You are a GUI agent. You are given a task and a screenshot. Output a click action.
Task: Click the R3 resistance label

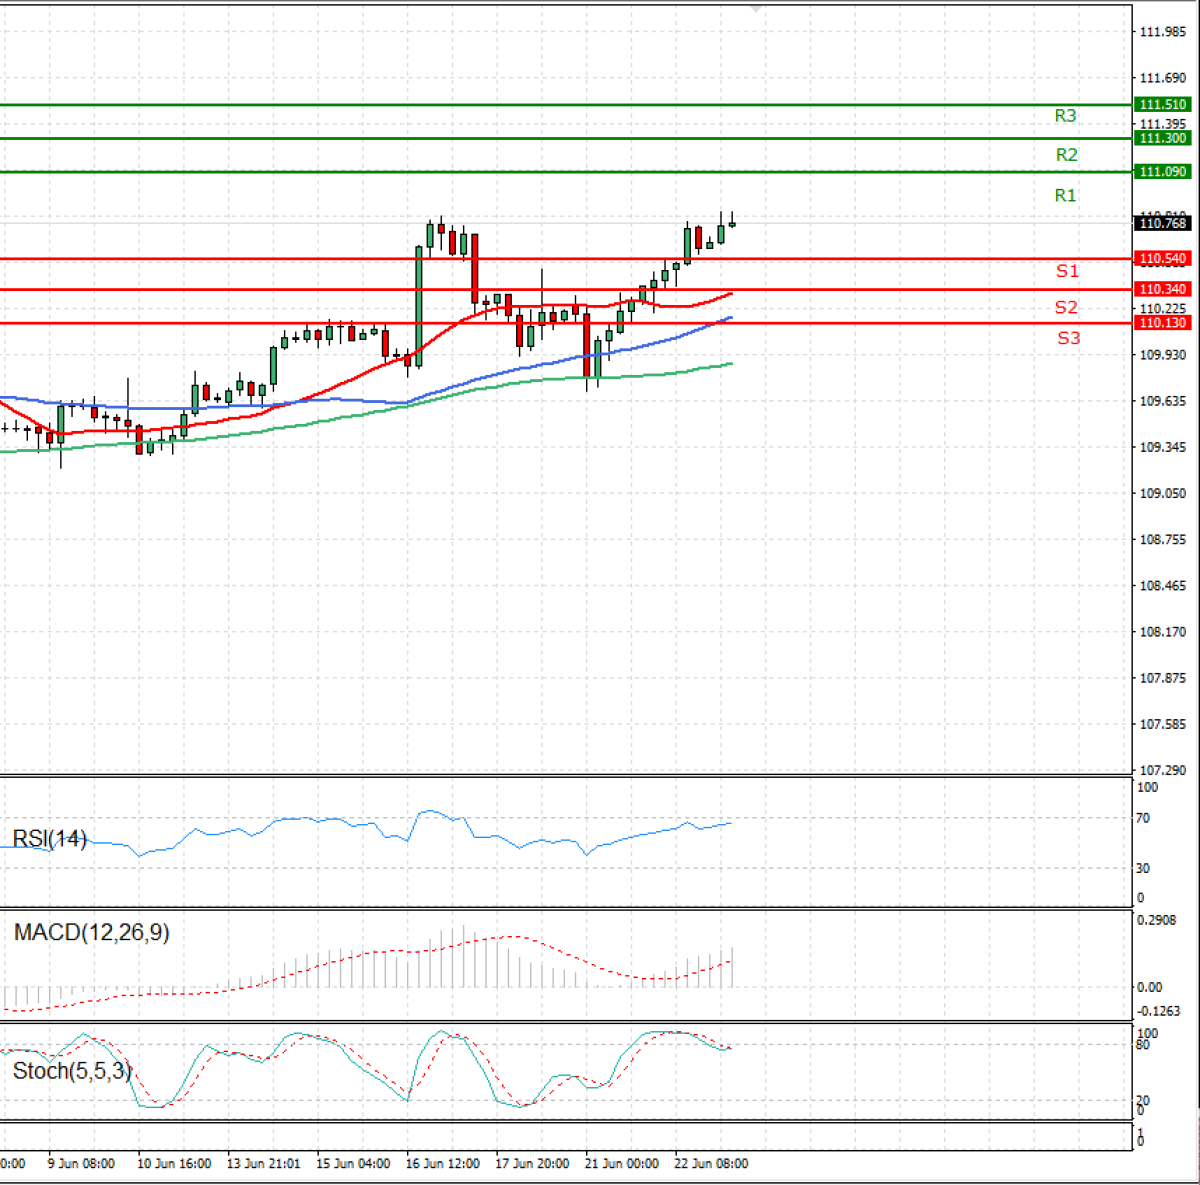[1065, 116]
